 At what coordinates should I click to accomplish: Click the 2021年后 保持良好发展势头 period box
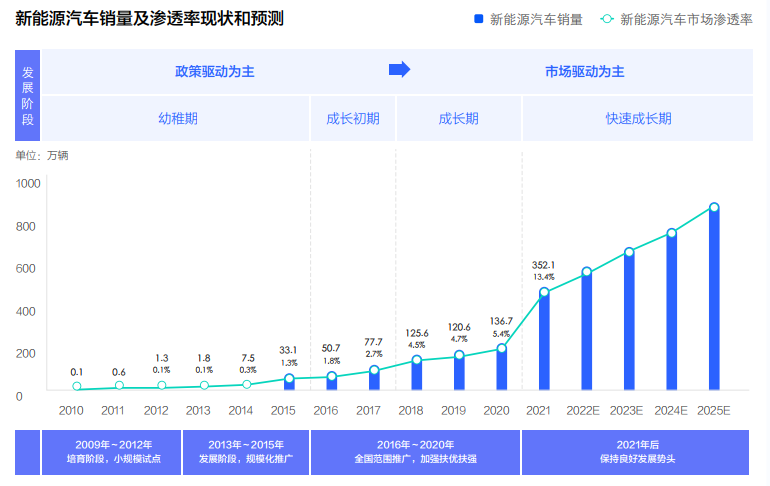pos(637,452)
